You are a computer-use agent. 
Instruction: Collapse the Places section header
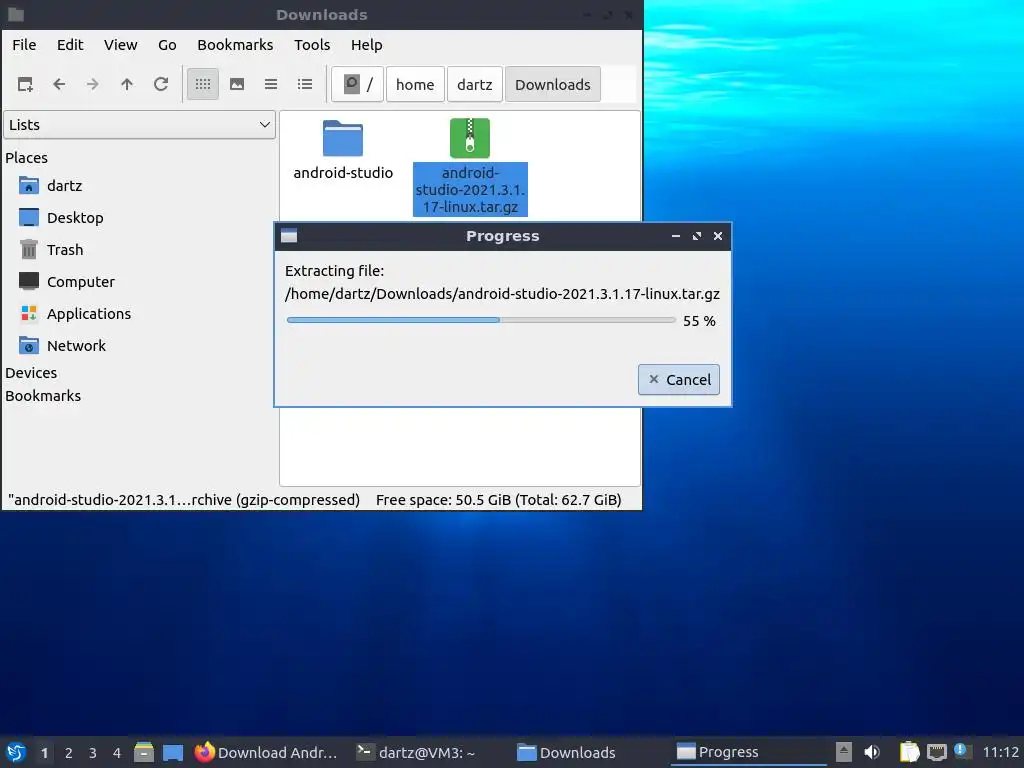[27, 158]
